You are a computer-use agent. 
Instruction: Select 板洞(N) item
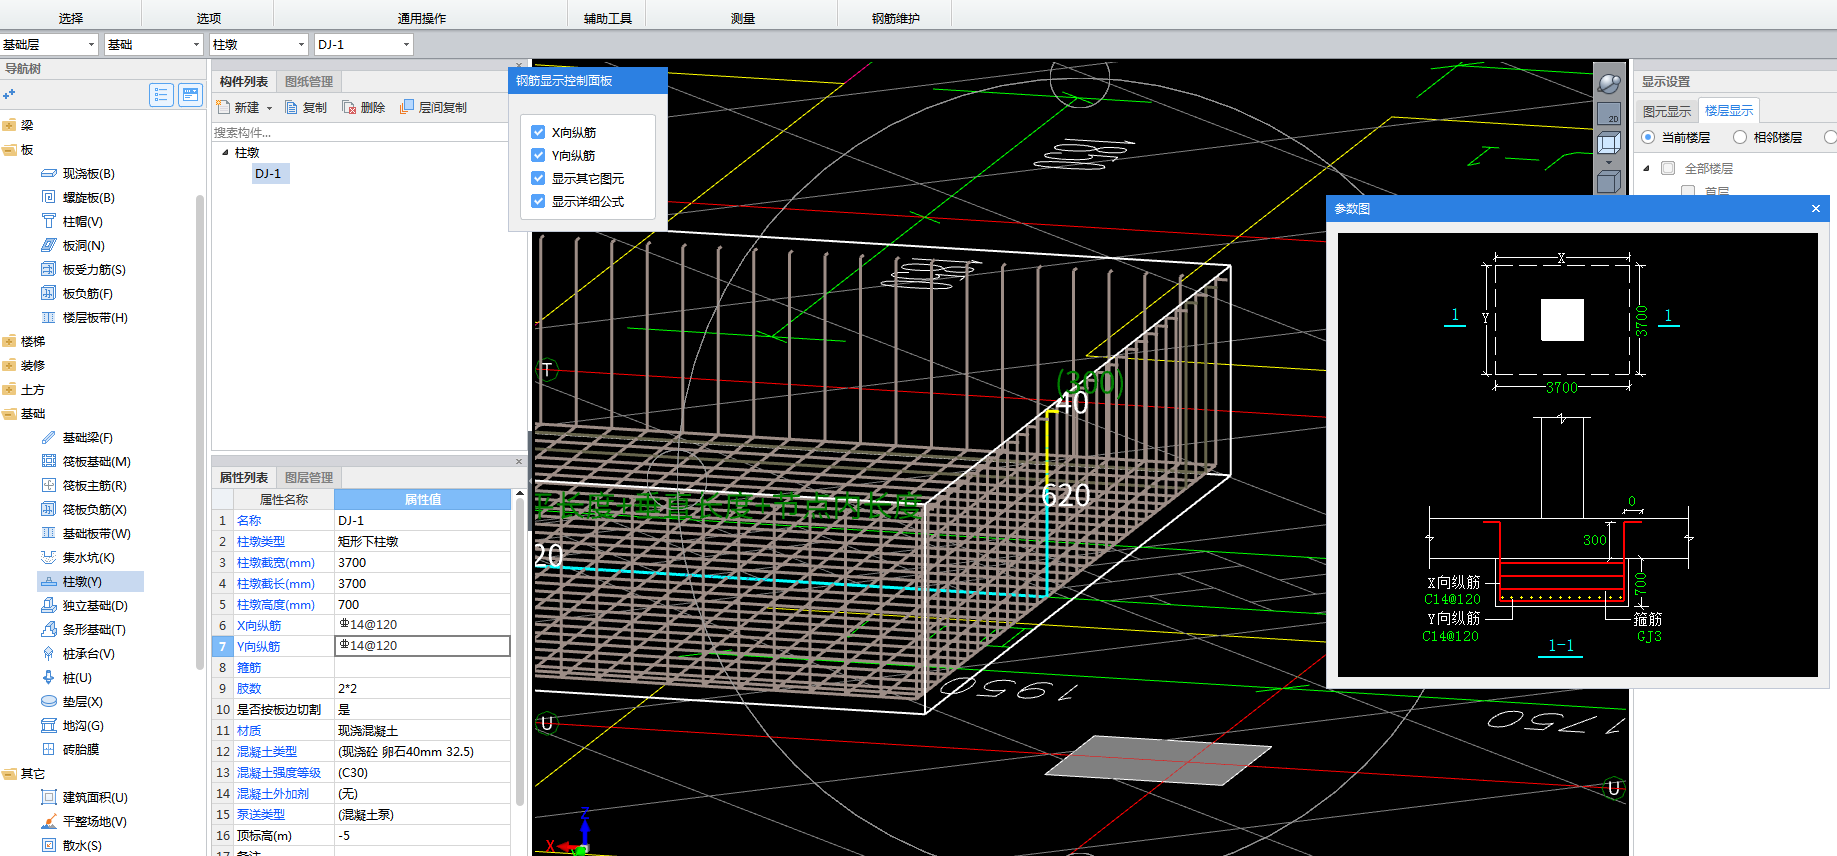[73, 246]
